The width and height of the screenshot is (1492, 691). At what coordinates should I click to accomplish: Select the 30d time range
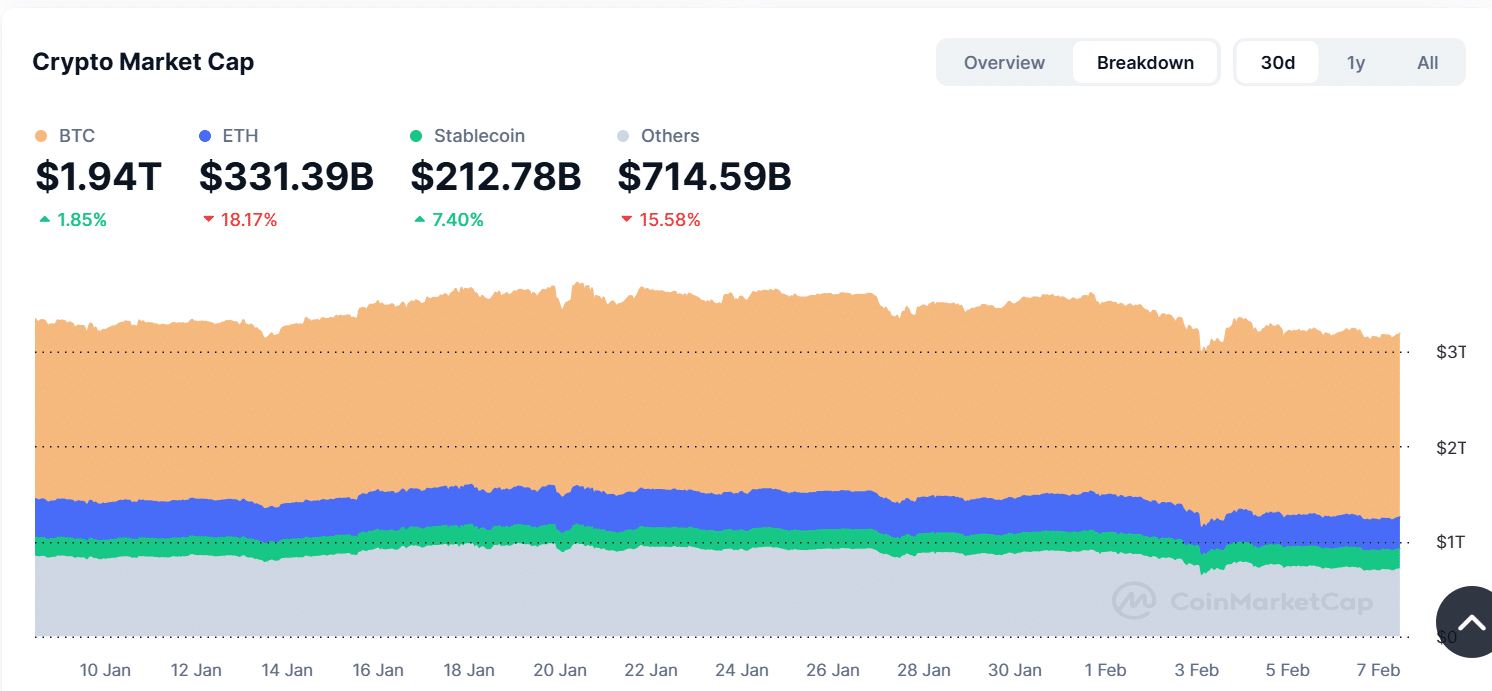coord(1277,63)
